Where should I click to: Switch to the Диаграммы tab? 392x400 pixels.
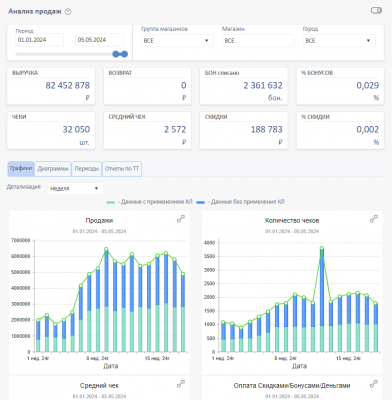click(53, 169)
